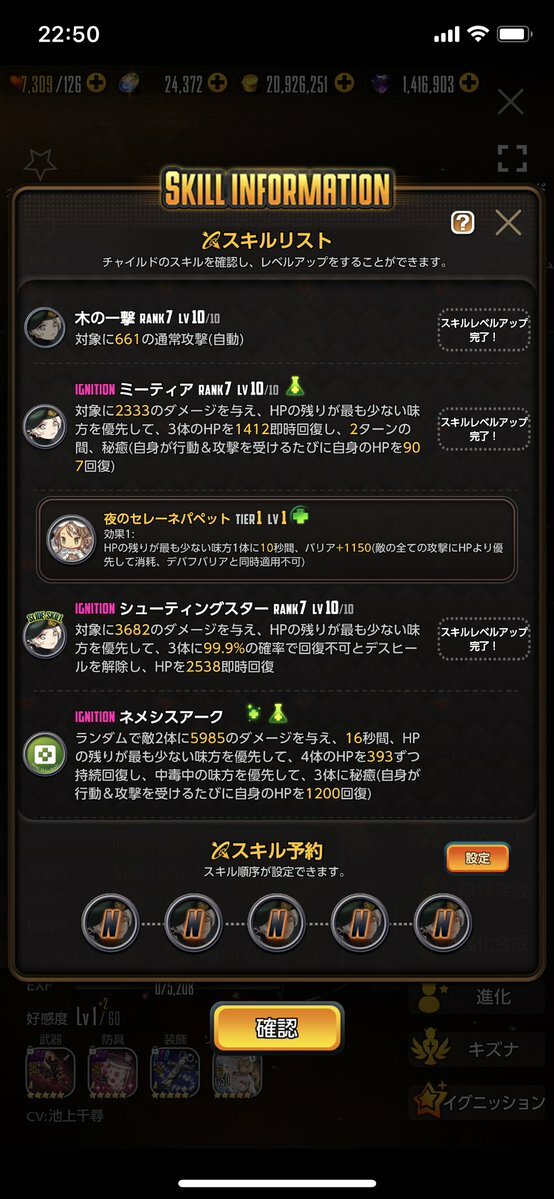The height and width of the screenshot is (1199, 554).
Task: Select the second skill reservation slot
Action: (193, 922)
